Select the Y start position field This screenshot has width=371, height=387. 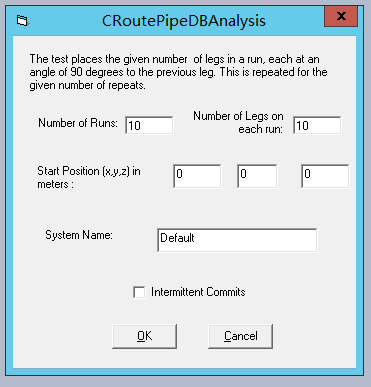pos(257,176)
